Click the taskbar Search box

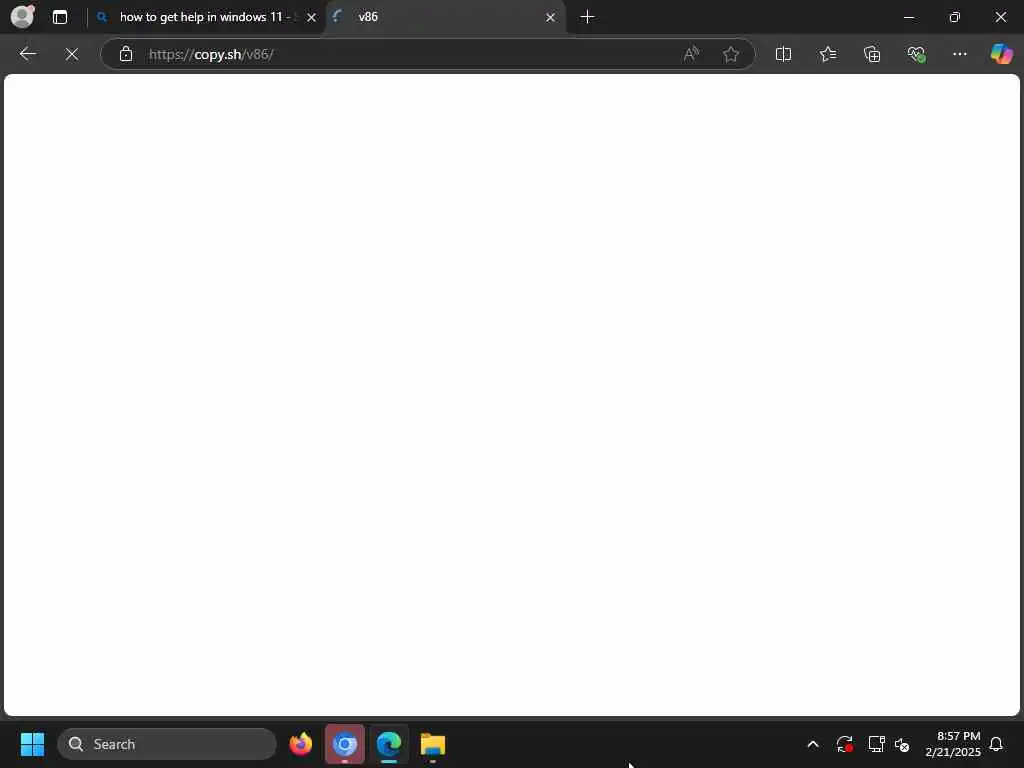tap(167, 744)
